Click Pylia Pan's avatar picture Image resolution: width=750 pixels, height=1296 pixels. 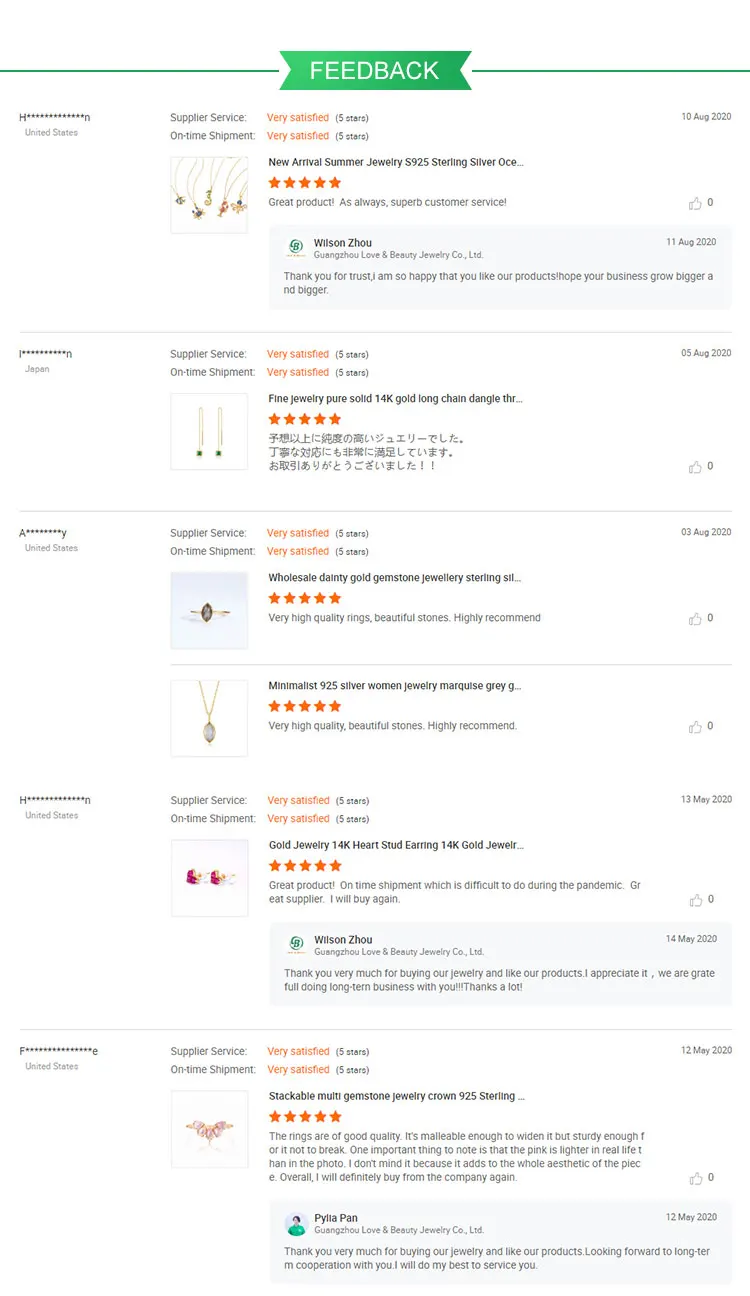[x=296, y=1223]
